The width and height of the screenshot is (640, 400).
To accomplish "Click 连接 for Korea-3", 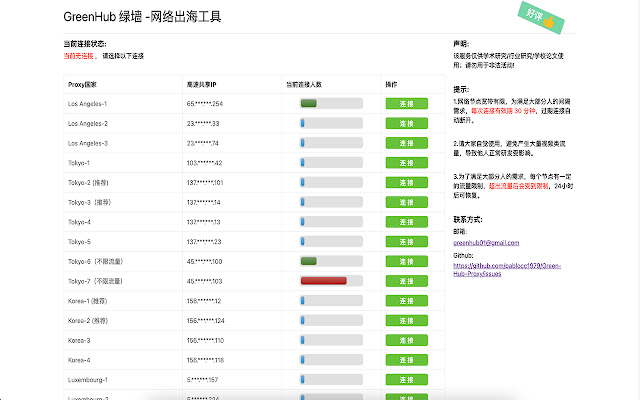I will [x=406, y=340].
